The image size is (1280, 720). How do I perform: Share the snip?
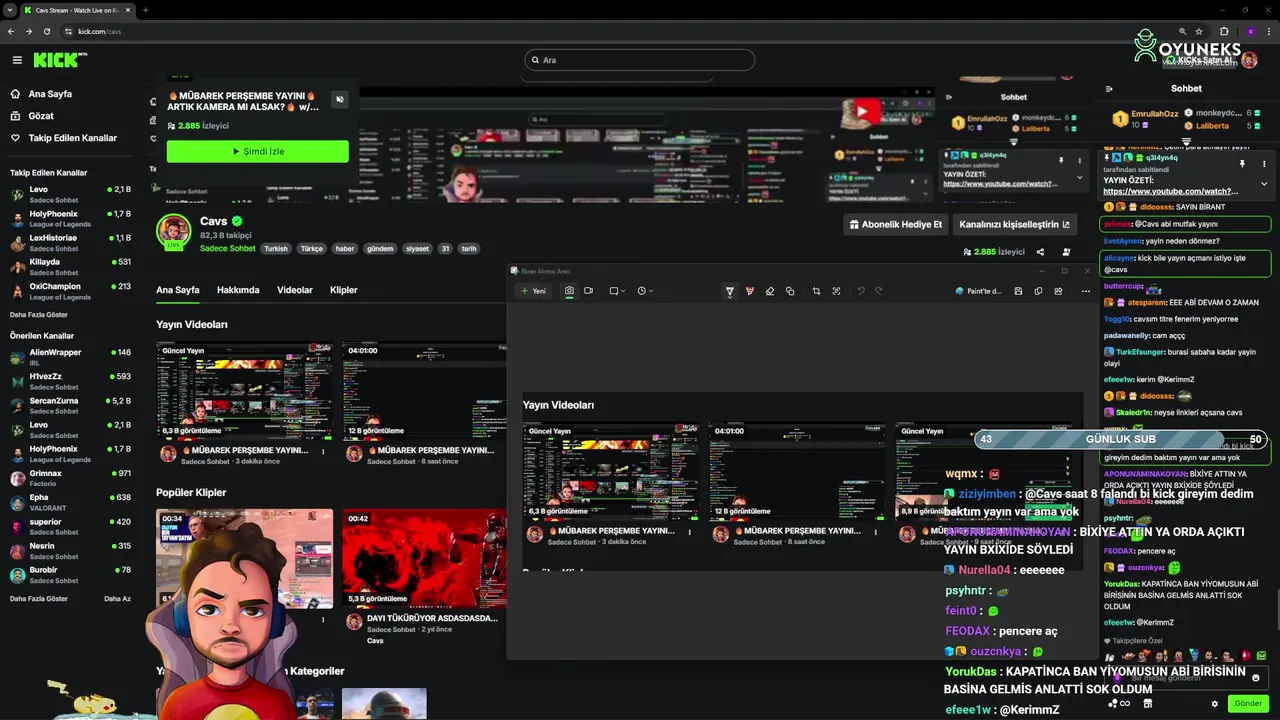[1058, 291]
